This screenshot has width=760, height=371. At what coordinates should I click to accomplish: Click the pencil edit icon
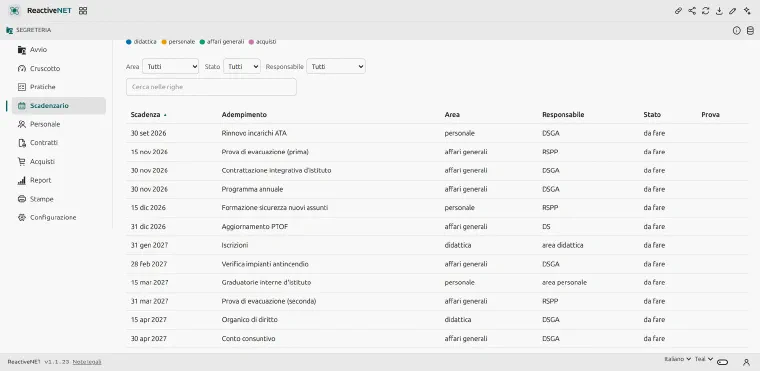(x=733, y=11)
